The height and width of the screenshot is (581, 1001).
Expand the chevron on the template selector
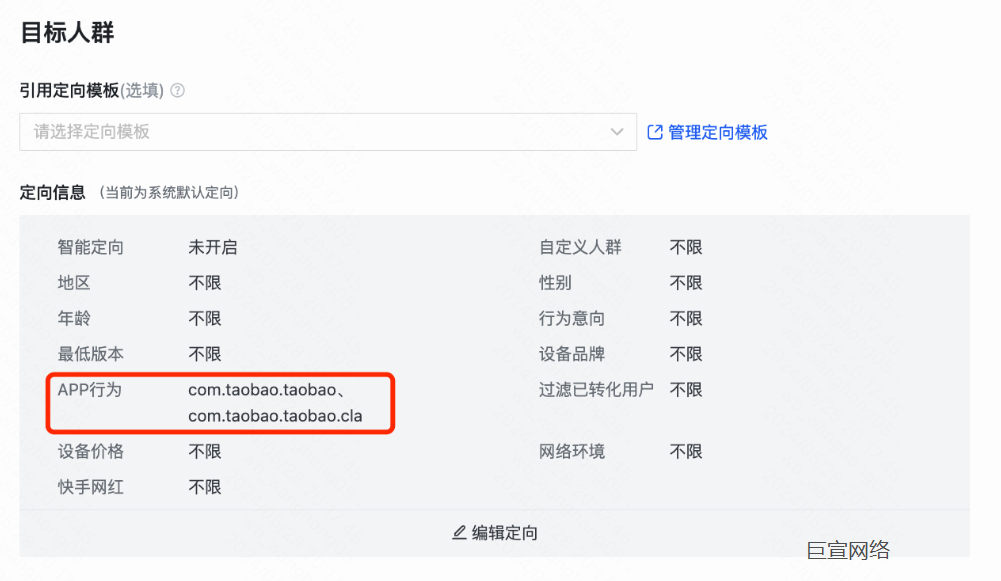click(618, 132)
